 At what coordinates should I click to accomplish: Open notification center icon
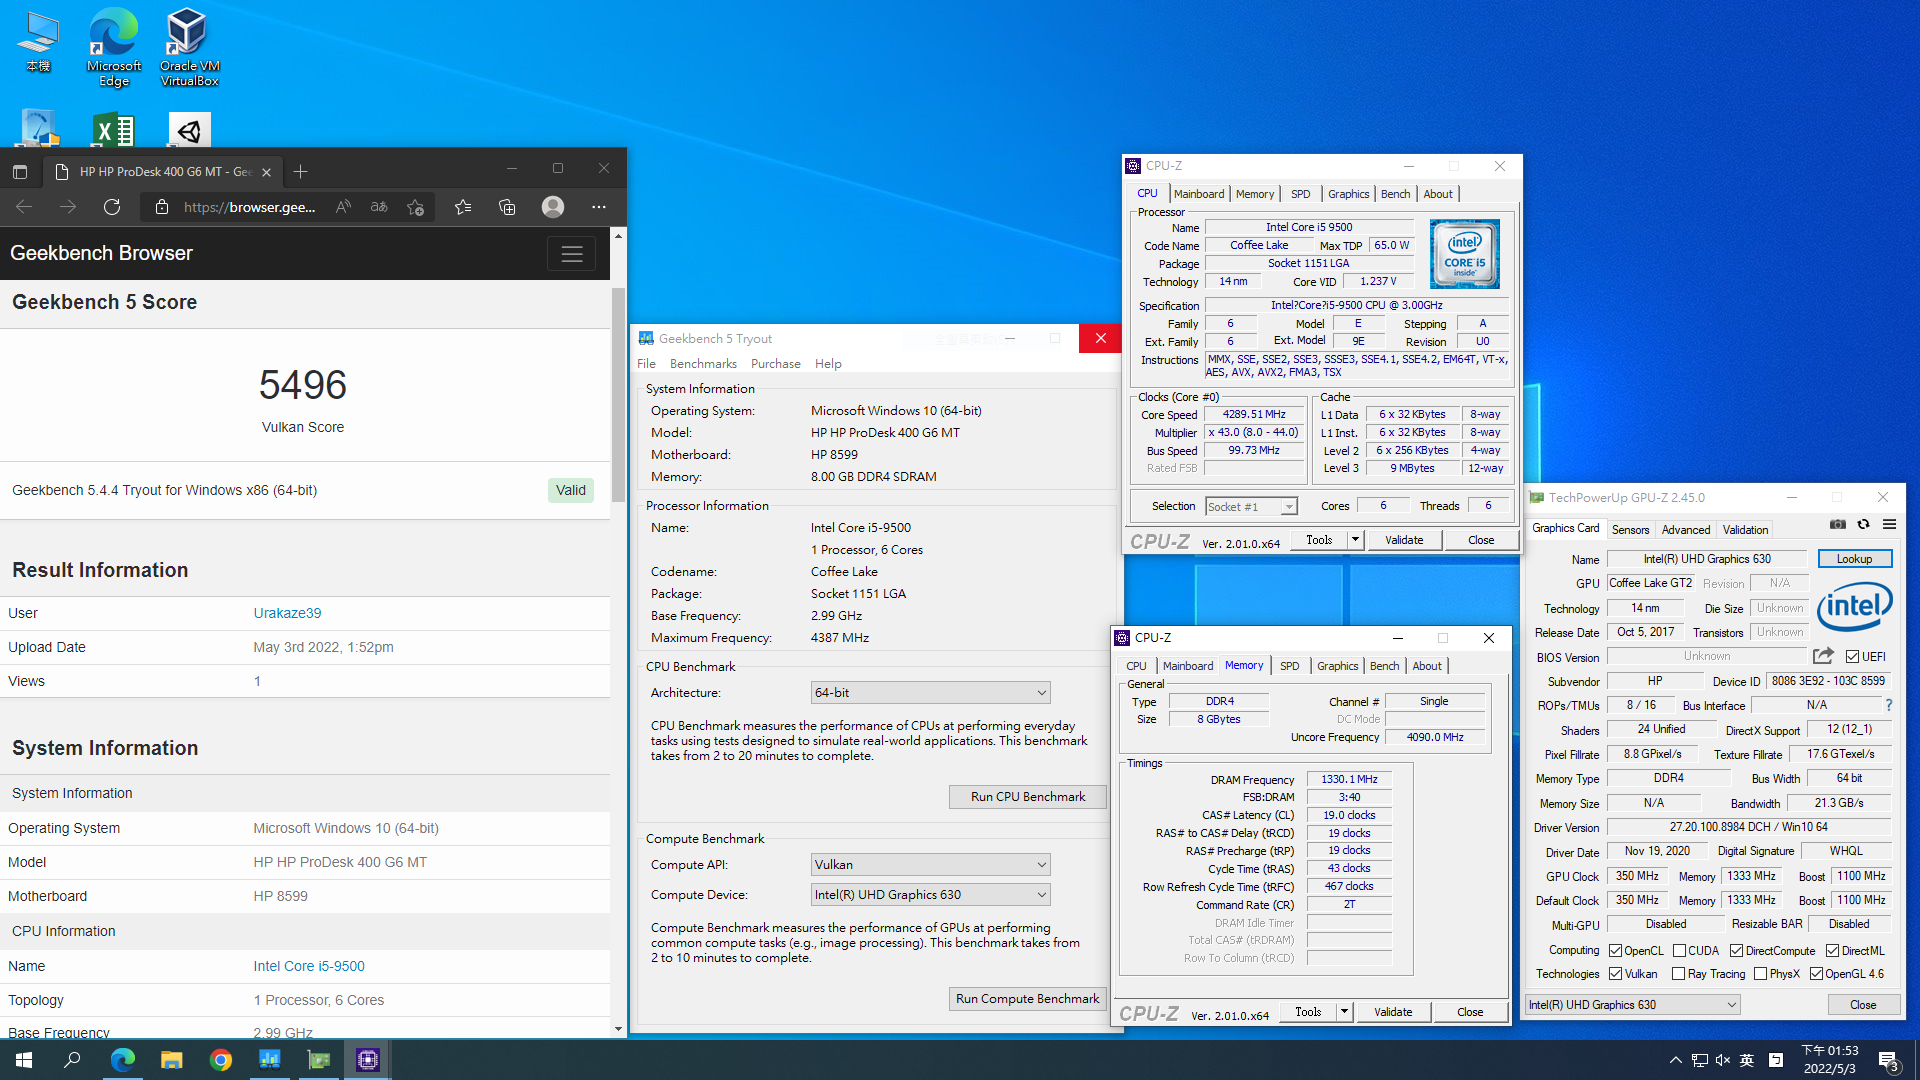click(x=1889, y=1061)
